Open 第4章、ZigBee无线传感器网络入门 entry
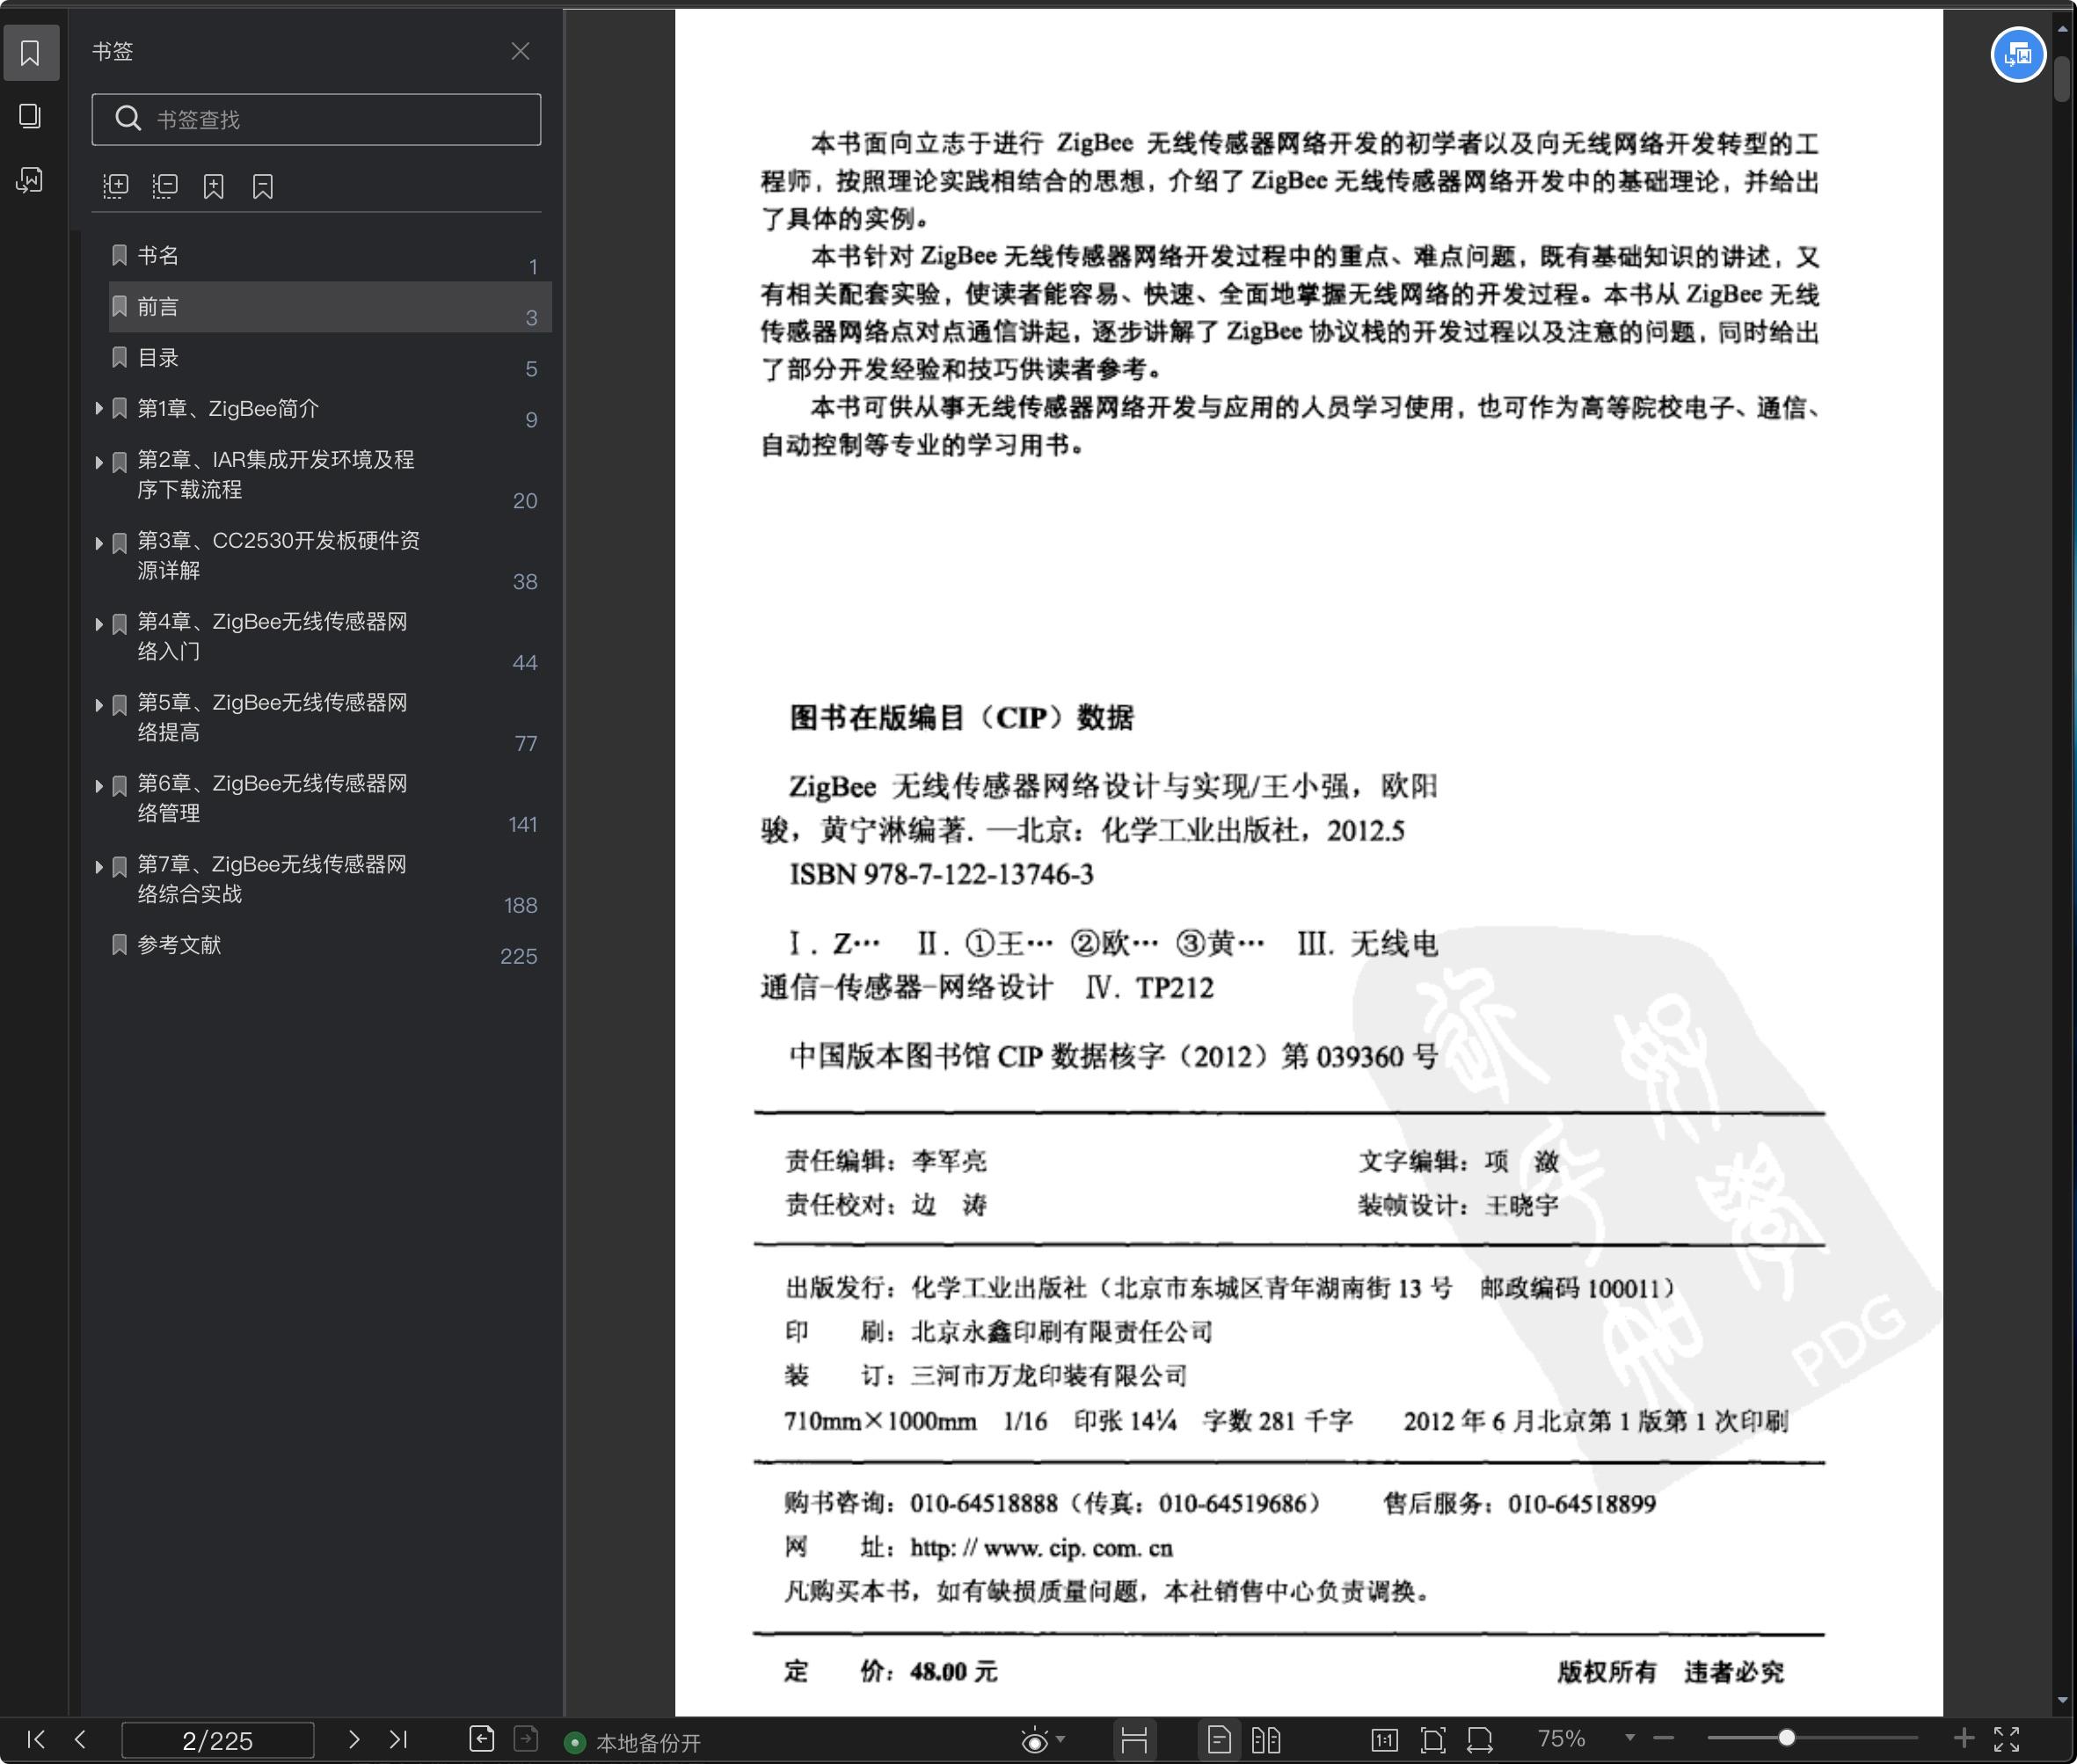Screen dimensions: 2077x1764 [x=272, y=636]
